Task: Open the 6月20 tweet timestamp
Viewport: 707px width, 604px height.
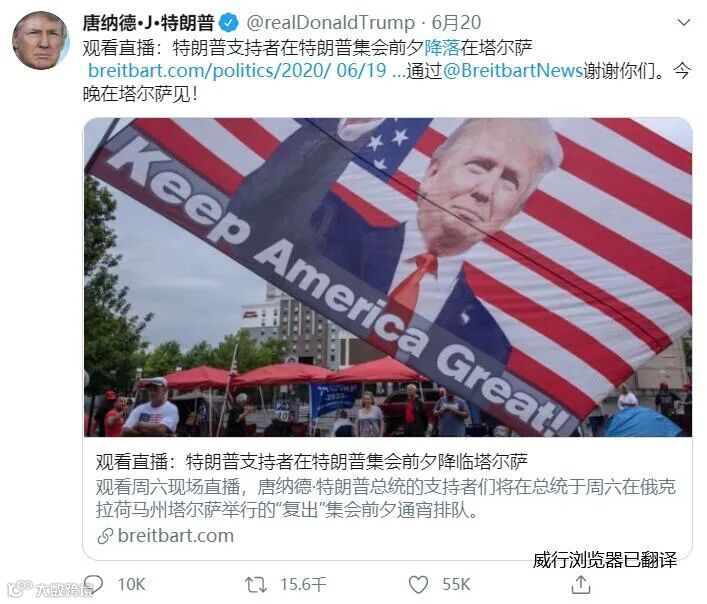Action: pos(456,23)
